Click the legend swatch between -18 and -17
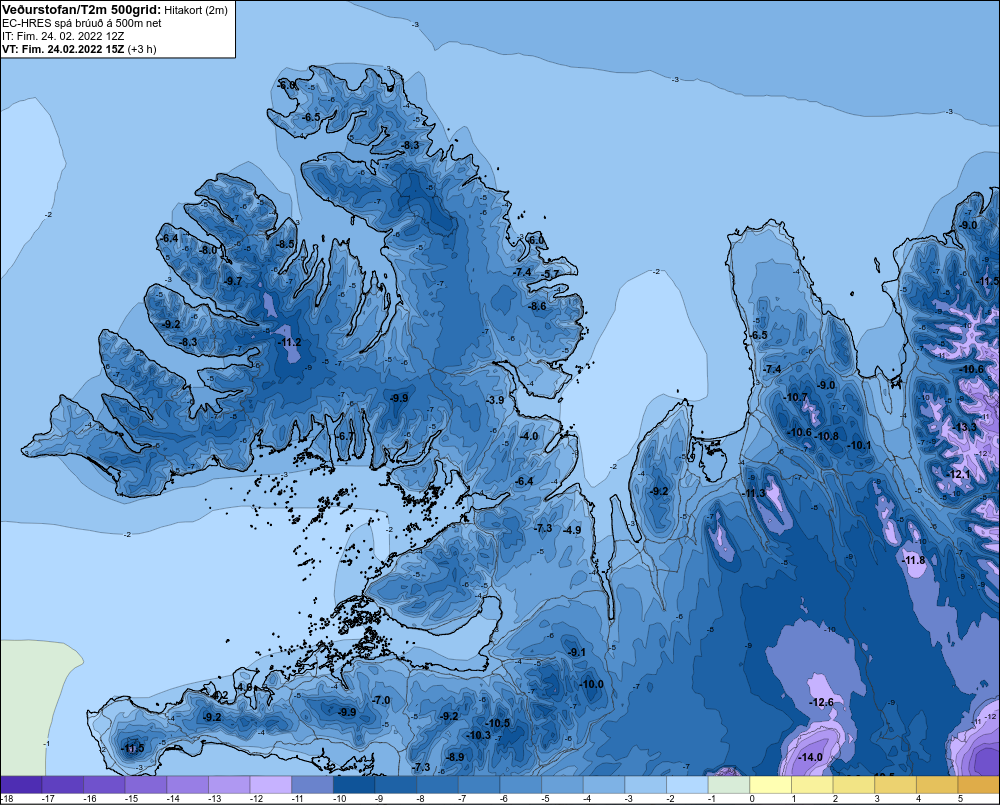This screenshot has width=1000, height=805. click(x=21, y=785)
